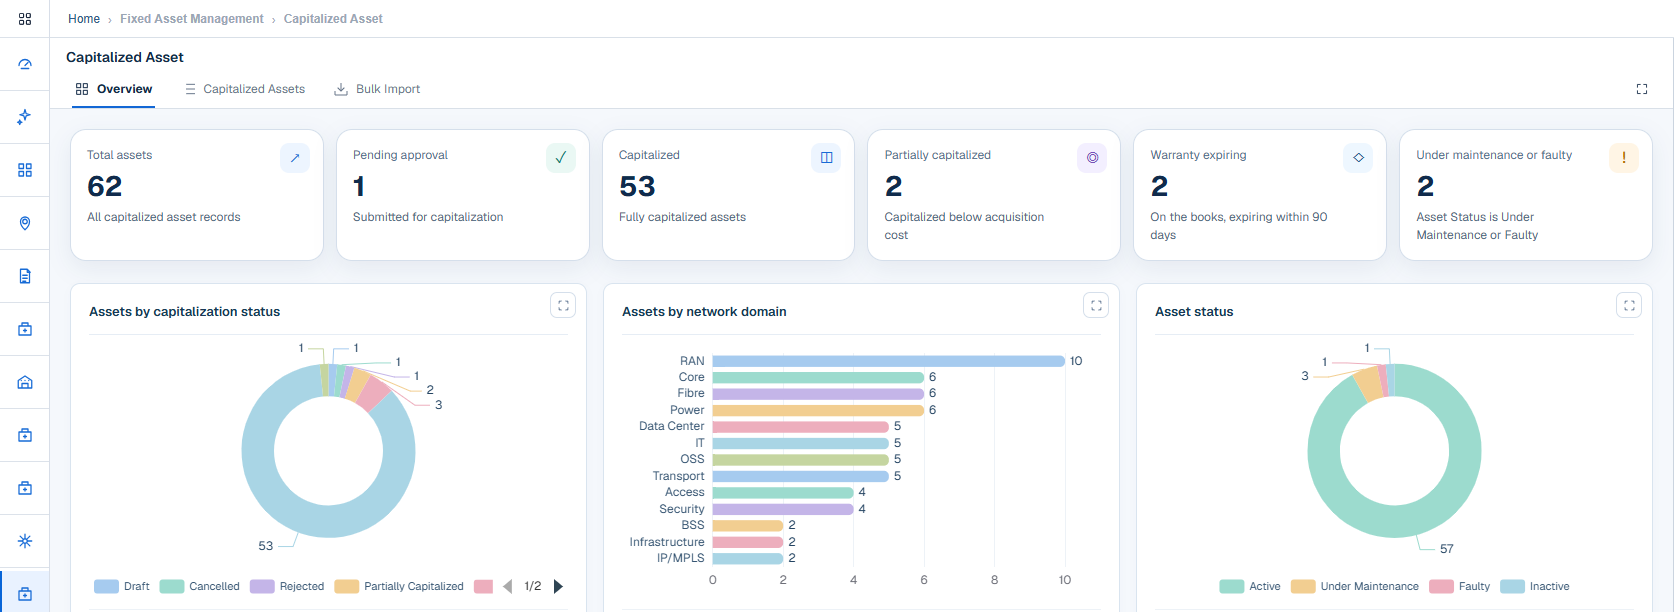This screenshot has height=612, width=1674.
Task: Toggle Faulty legend item
Action: pyautogui.click(x=1460, y=587)
